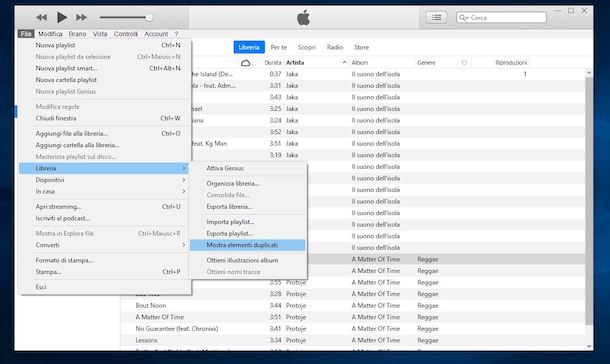Switch to the Store tab
Image resolution: width=610 pixels, height=364 pixels.
[x=361, y=47]
